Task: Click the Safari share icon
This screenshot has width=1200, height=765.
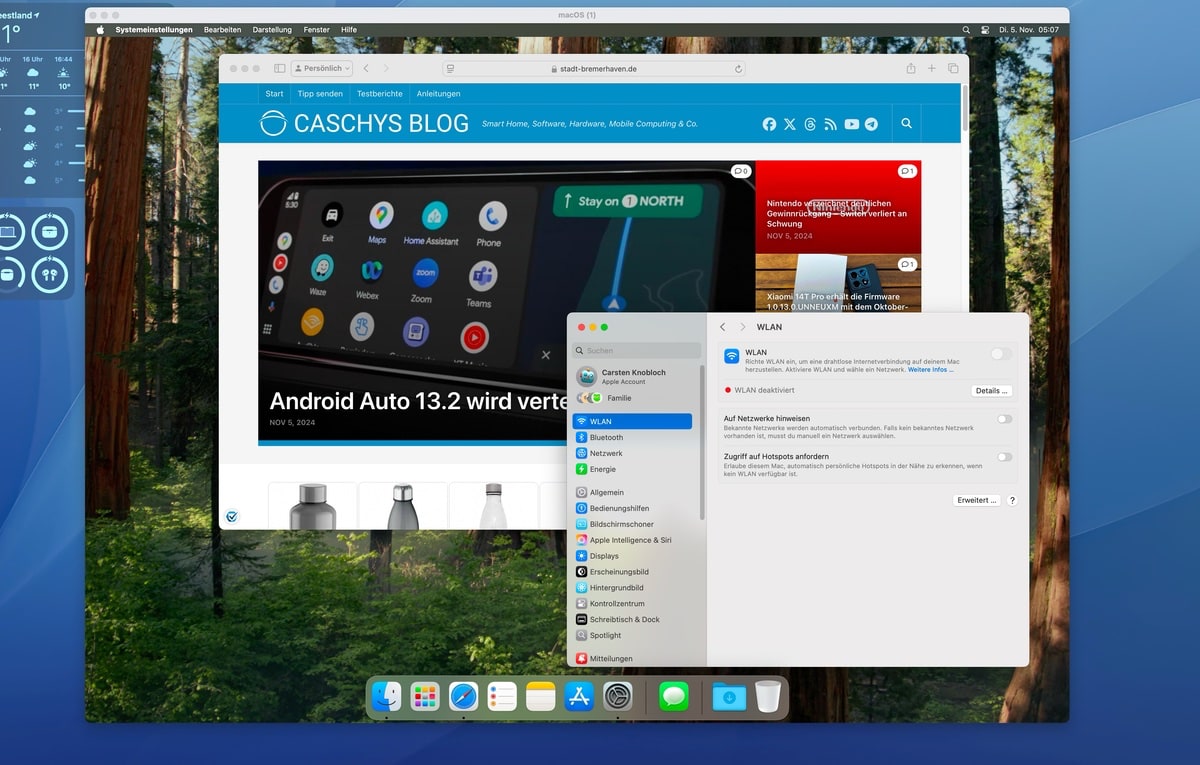Action: 911,68
